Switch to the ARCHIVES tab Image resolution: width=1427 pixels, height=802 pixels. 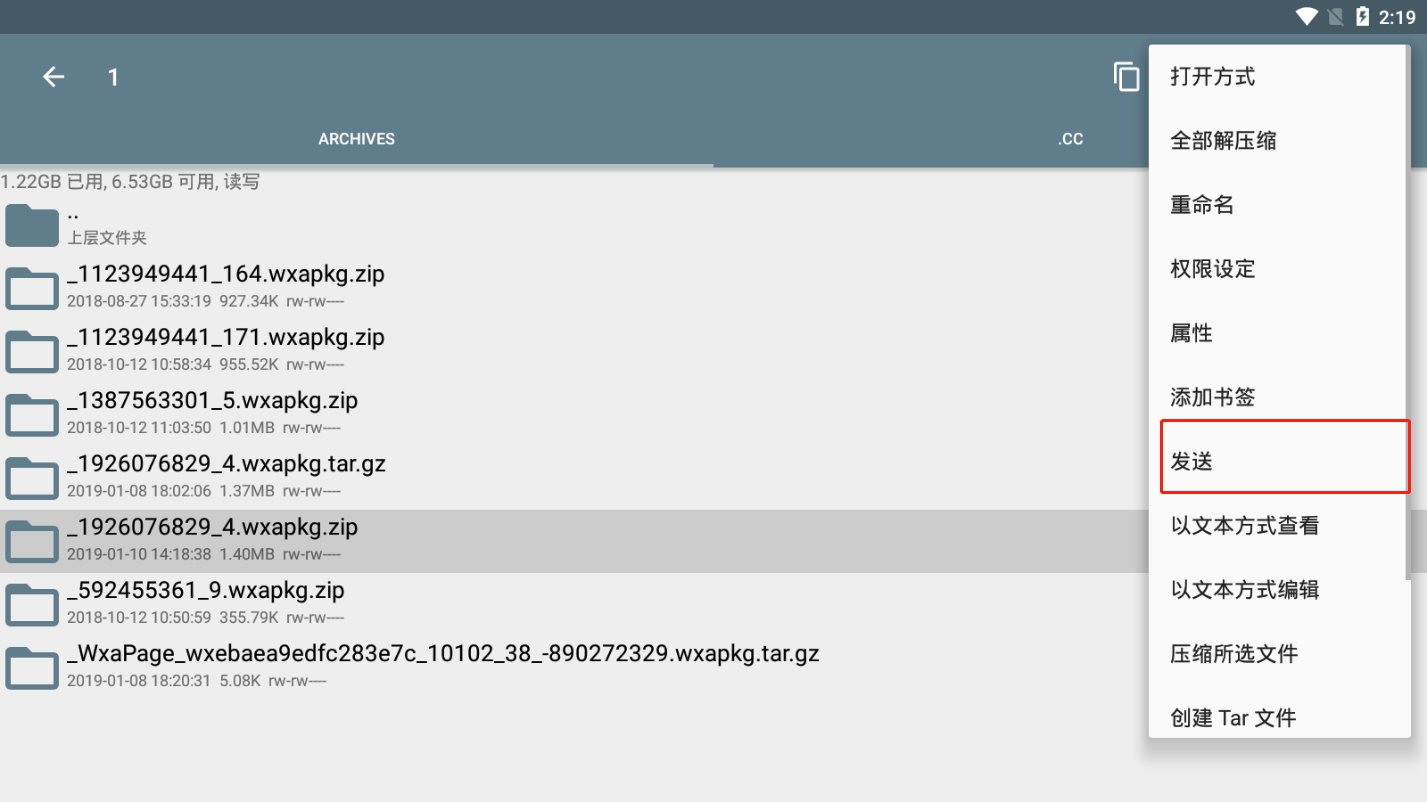click(357, 139)
